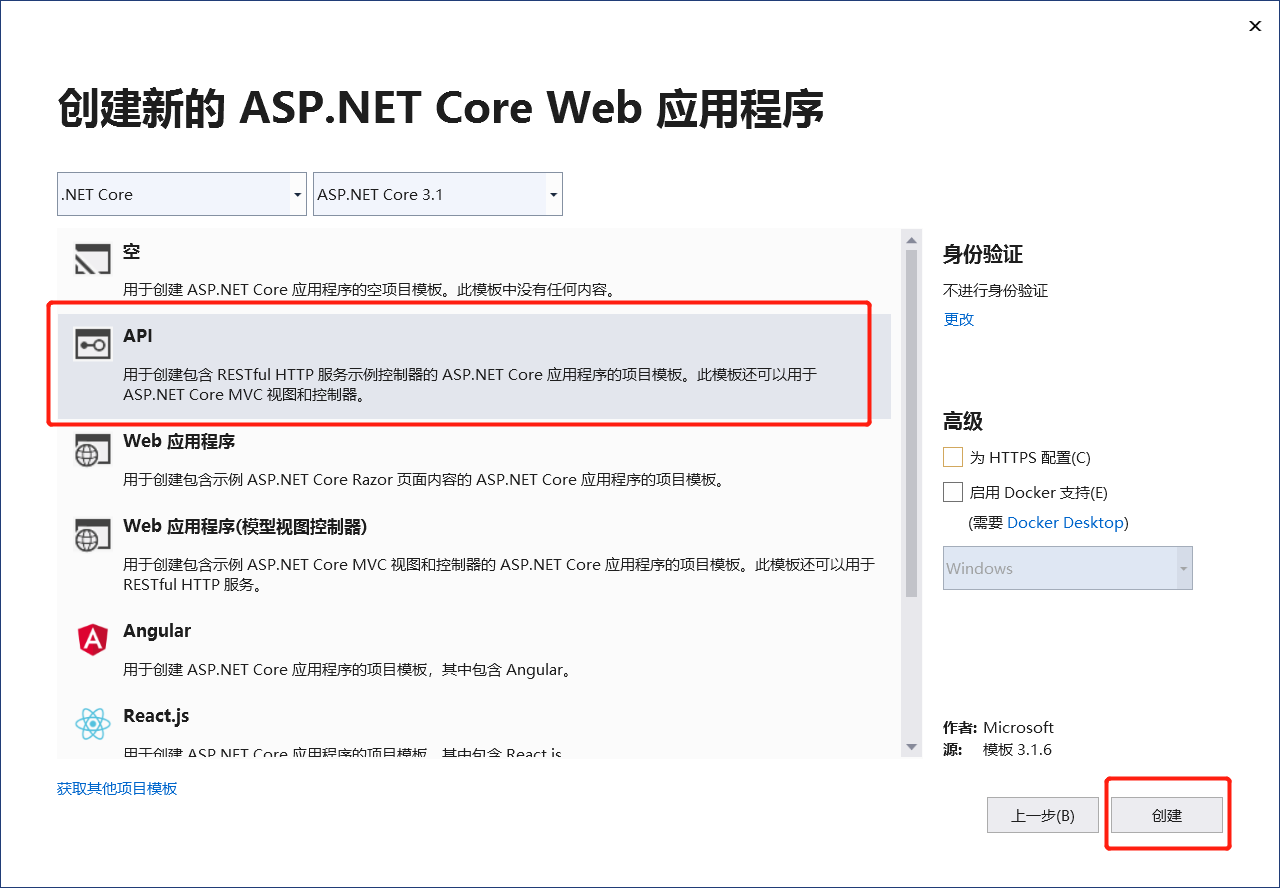Select the API template title
The width and height of the screenshot is (1280, 888).
point(138,337)
